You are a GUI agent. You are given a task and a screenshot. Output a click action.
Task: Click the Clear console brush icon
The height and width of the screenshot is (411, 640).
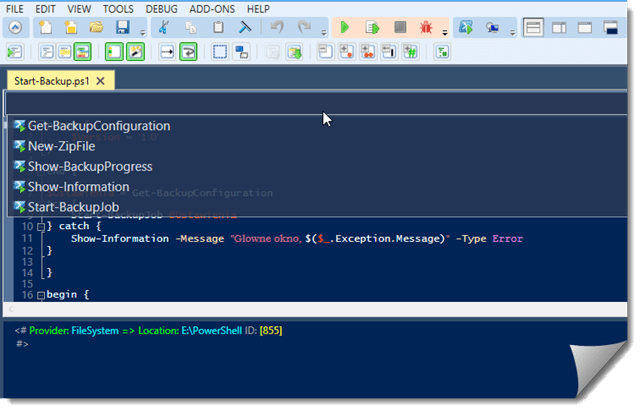click(x=241, y=28)
